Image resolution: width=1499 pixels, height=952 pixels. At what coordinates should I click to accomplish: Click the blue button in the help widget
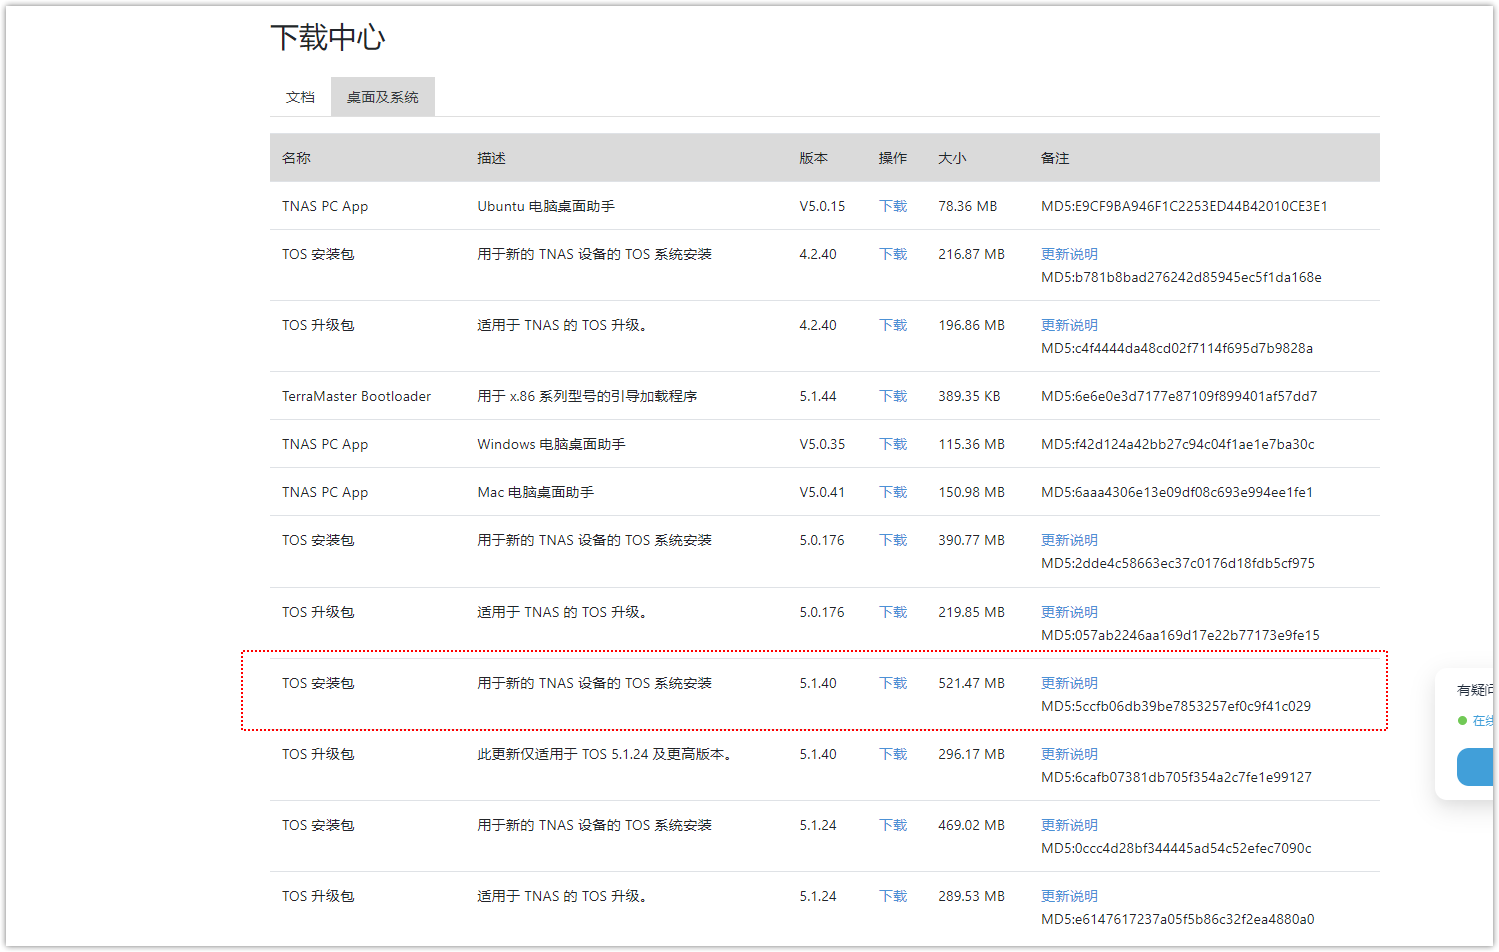[x=1475, y=767]
